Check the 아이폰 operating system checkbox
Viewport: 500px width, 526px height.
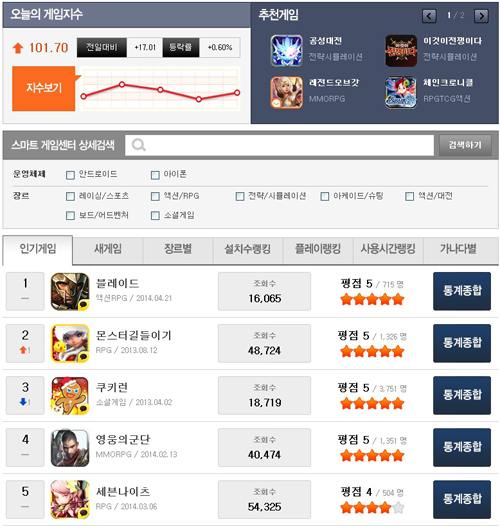click(x=155, y=175)
